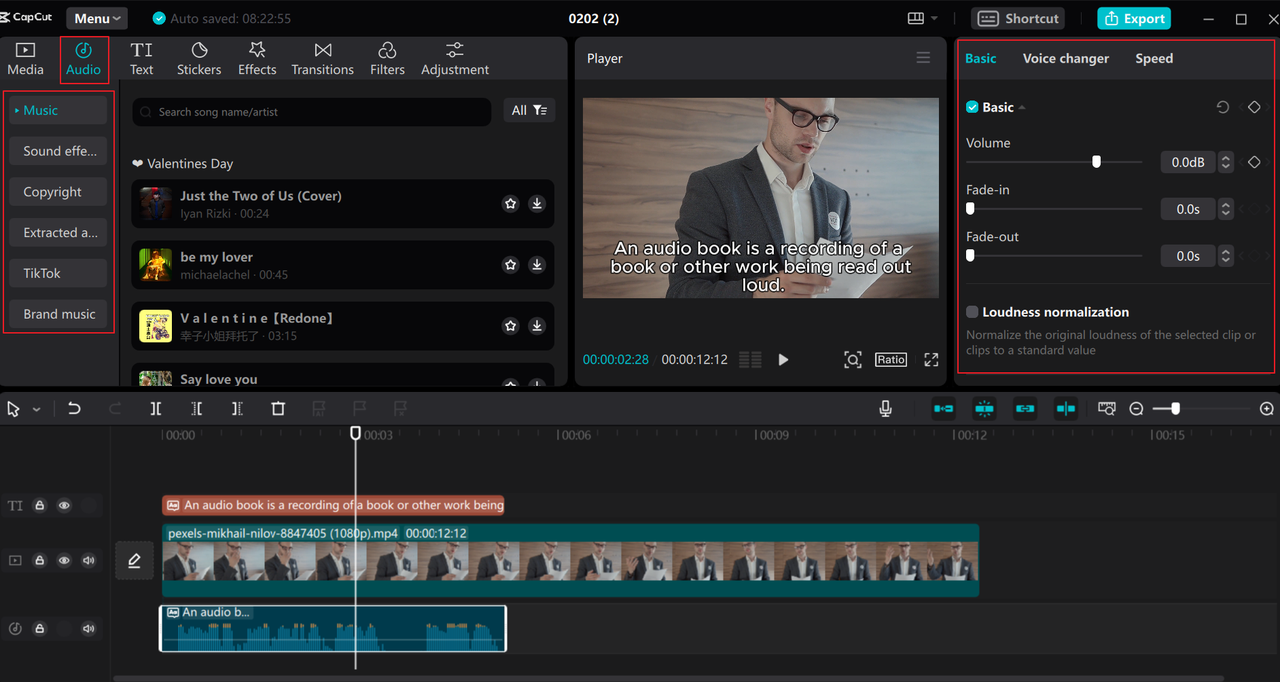Reset the Basic audio settings
Image resolution: width=1280 pixels, height=682 pixels.
1222,107
